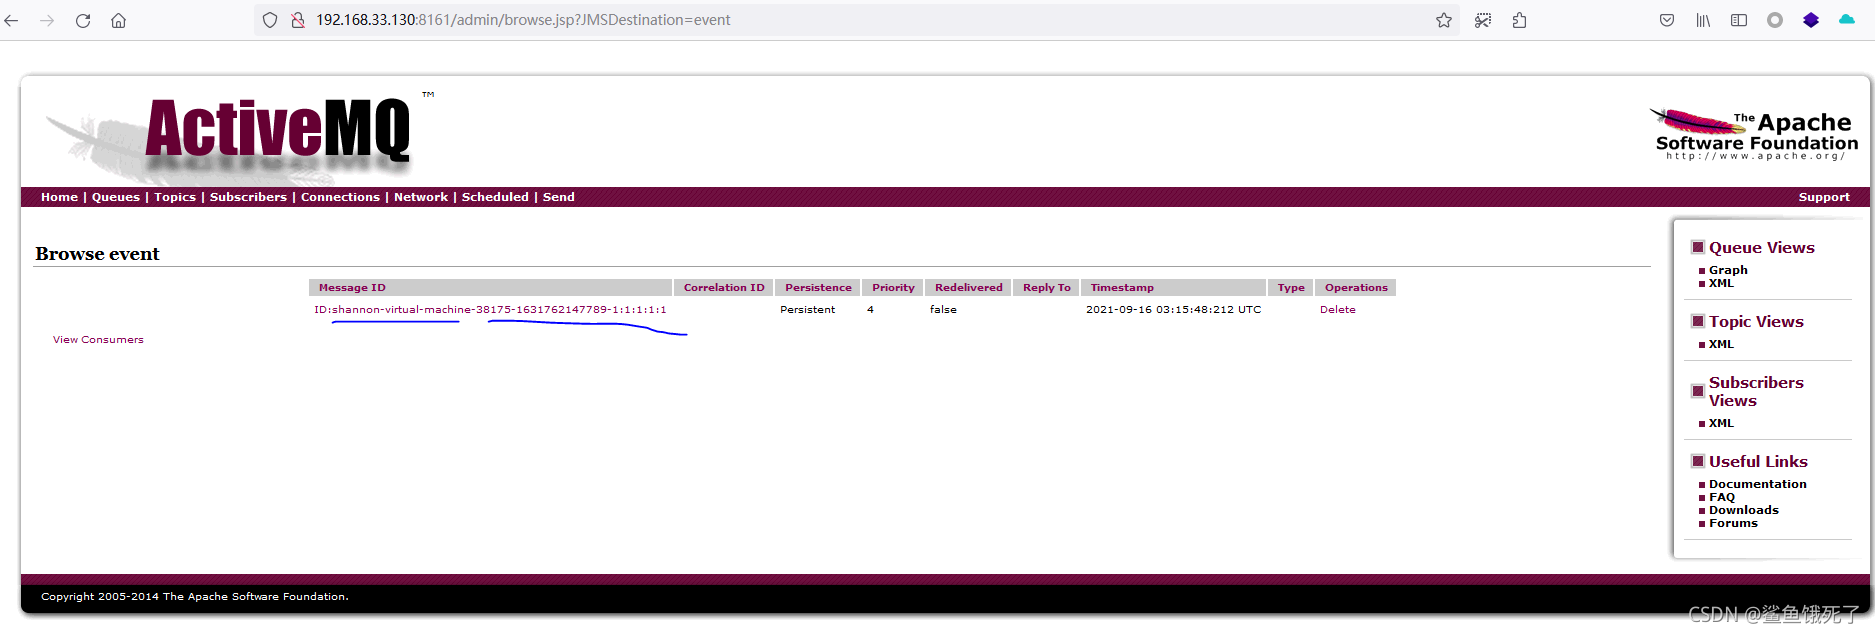The width and height of the screenshot is (1875, 633).
Task: Click the shield tracking protection icon
Action: 270,20
